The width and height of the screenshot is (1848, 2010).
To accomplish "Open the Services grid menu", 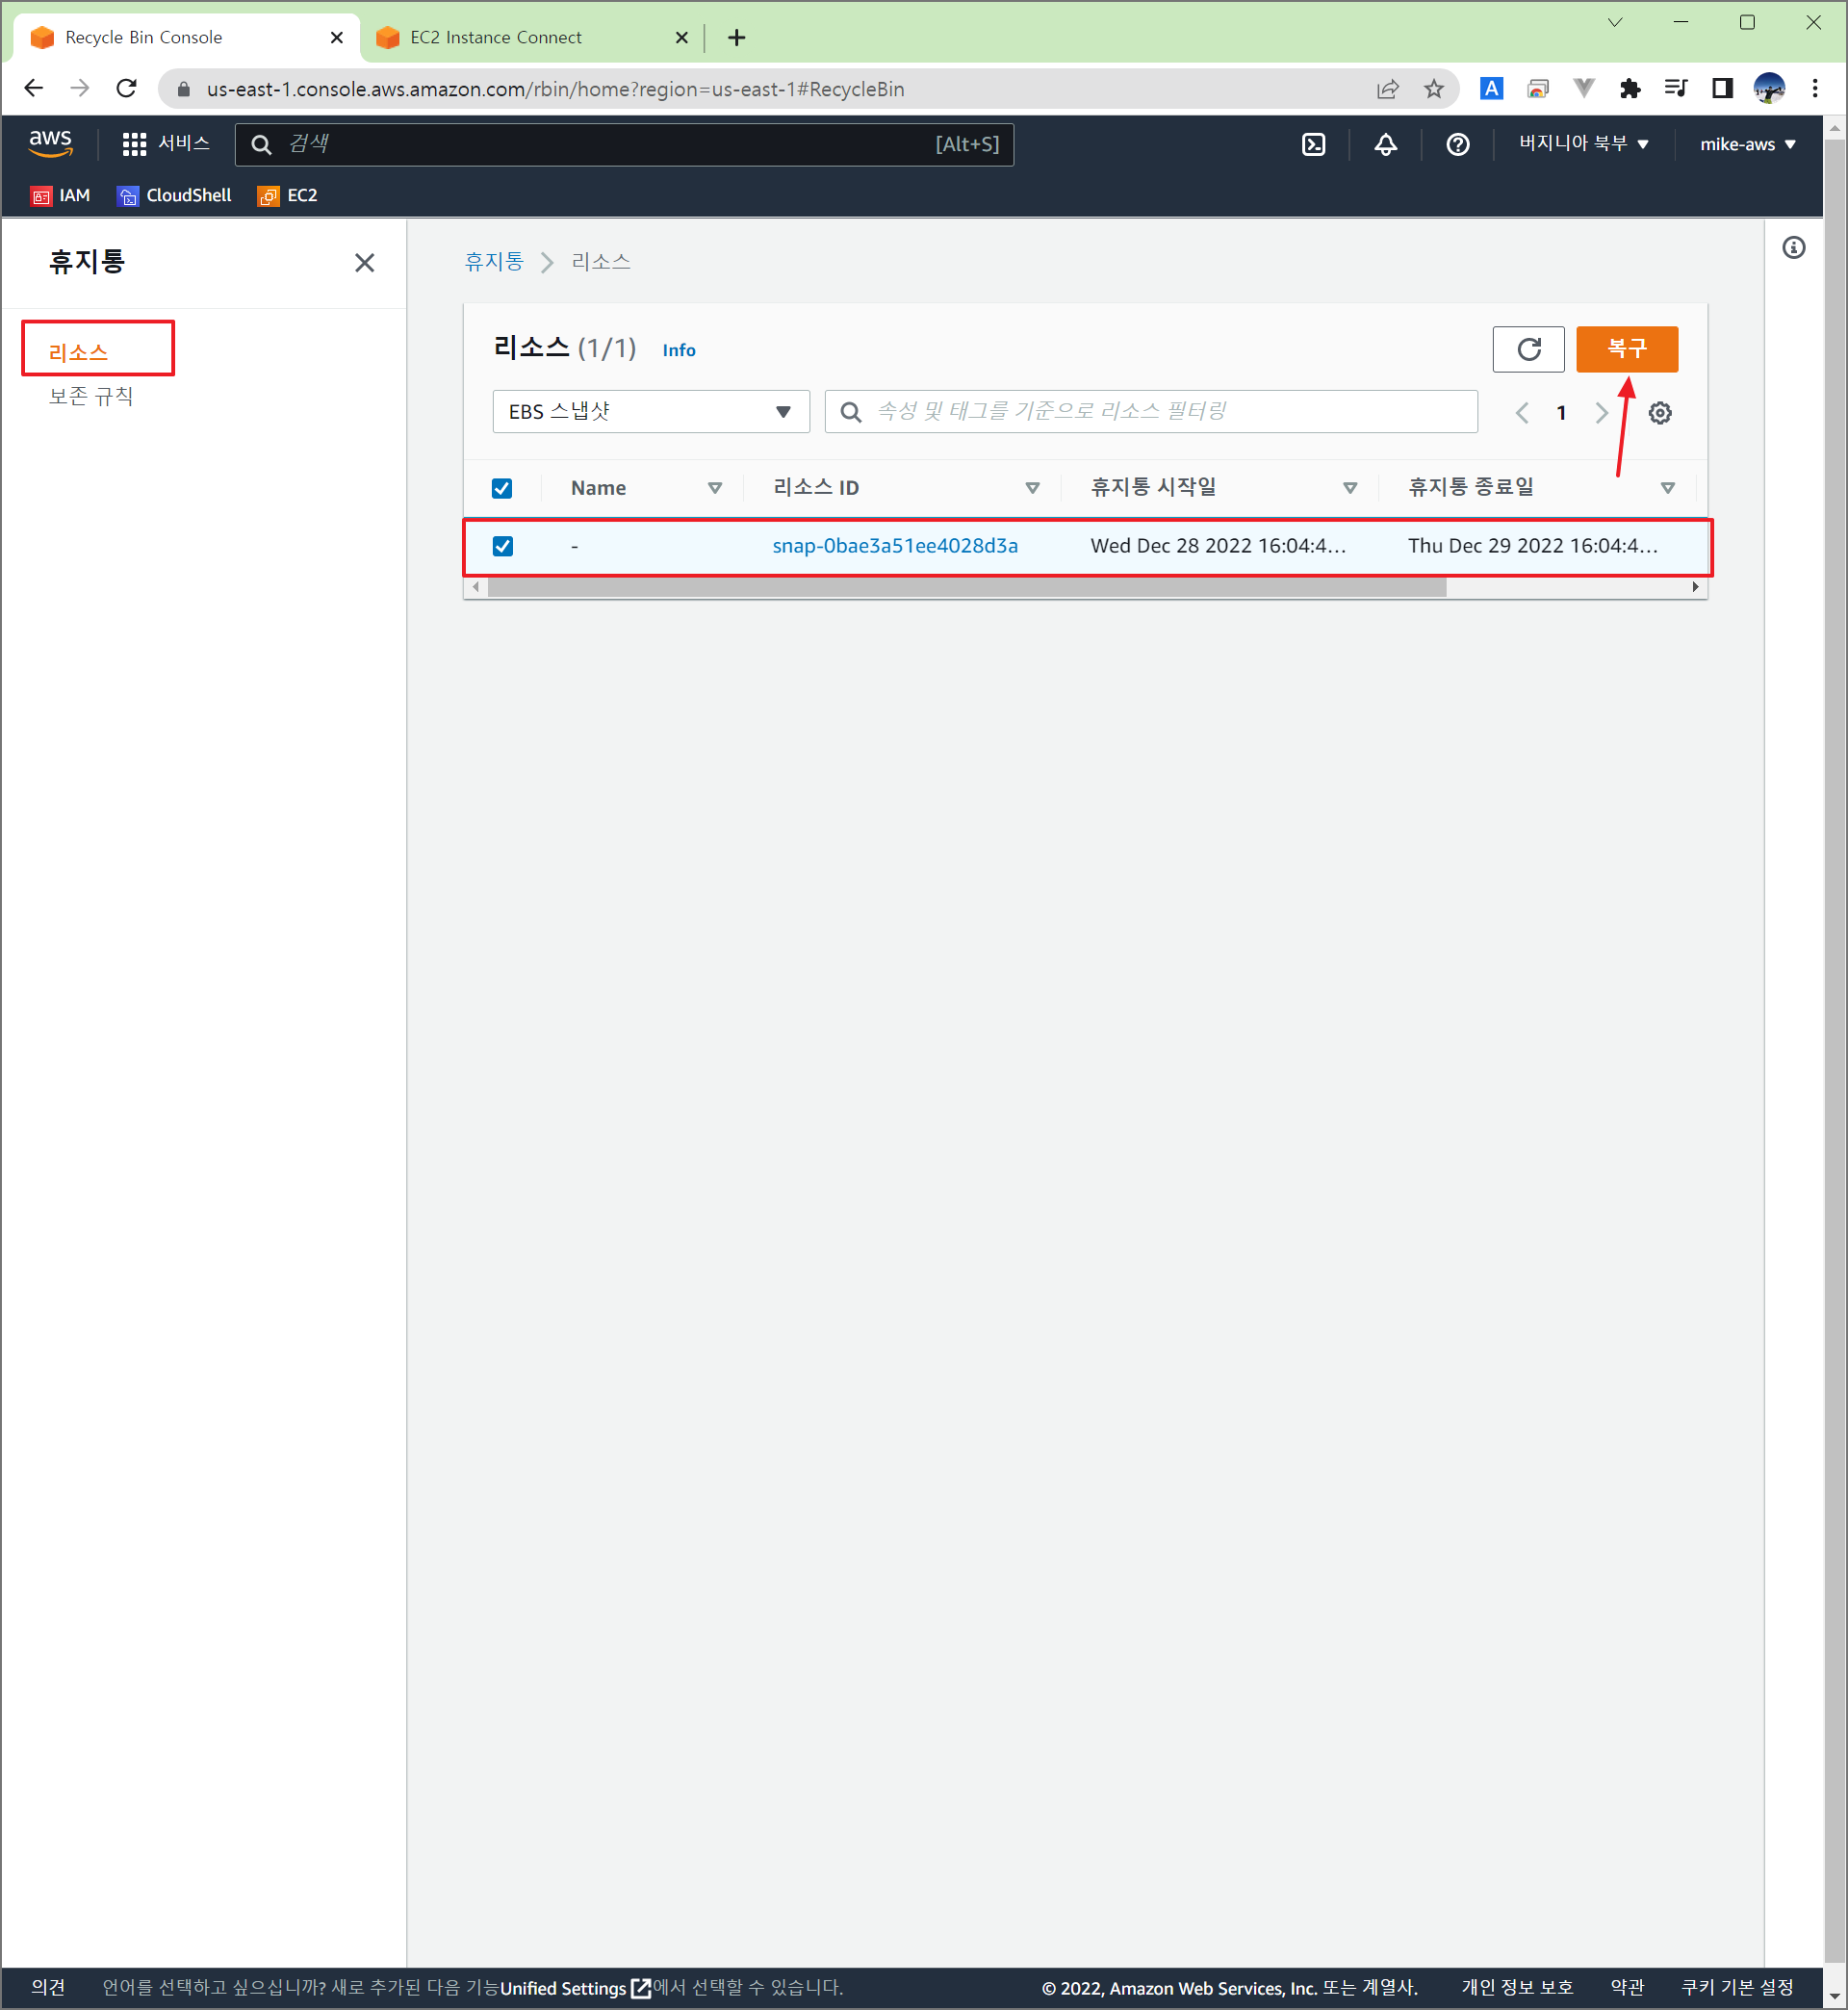I will pyautogui.click(x=134, y=144).
